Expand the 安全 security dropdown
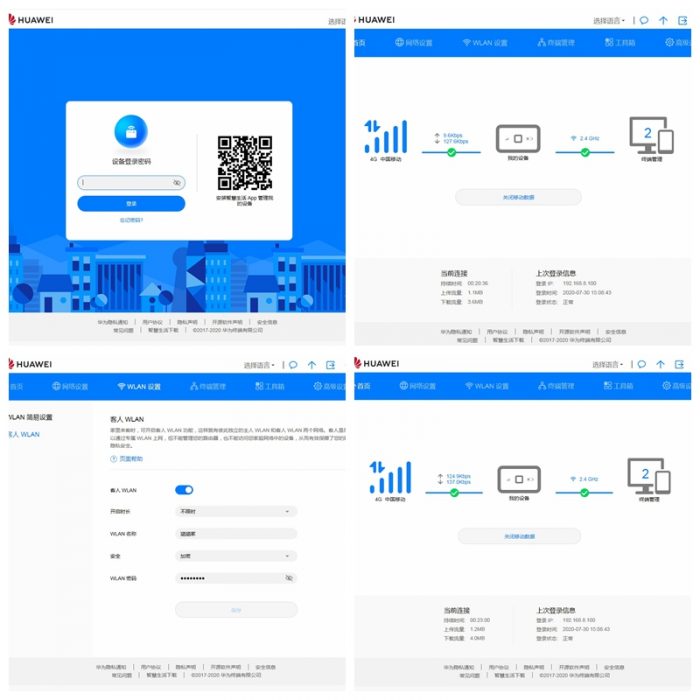 [236, 556]
